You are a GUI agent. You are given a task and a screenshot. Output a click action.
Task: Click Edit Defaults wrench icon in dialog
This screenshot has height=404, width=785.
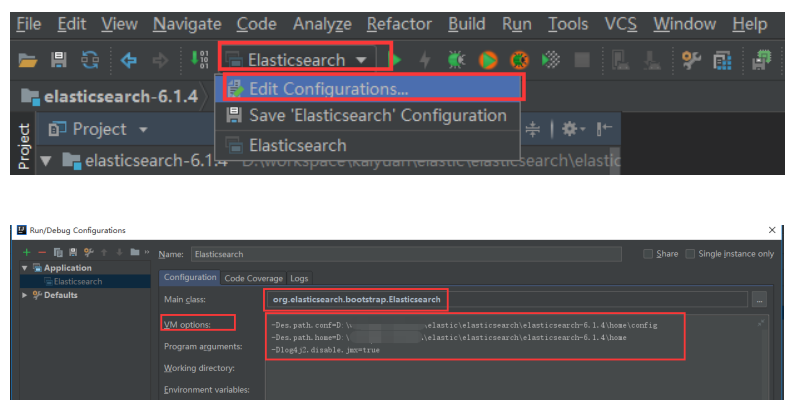click(89, 252)
